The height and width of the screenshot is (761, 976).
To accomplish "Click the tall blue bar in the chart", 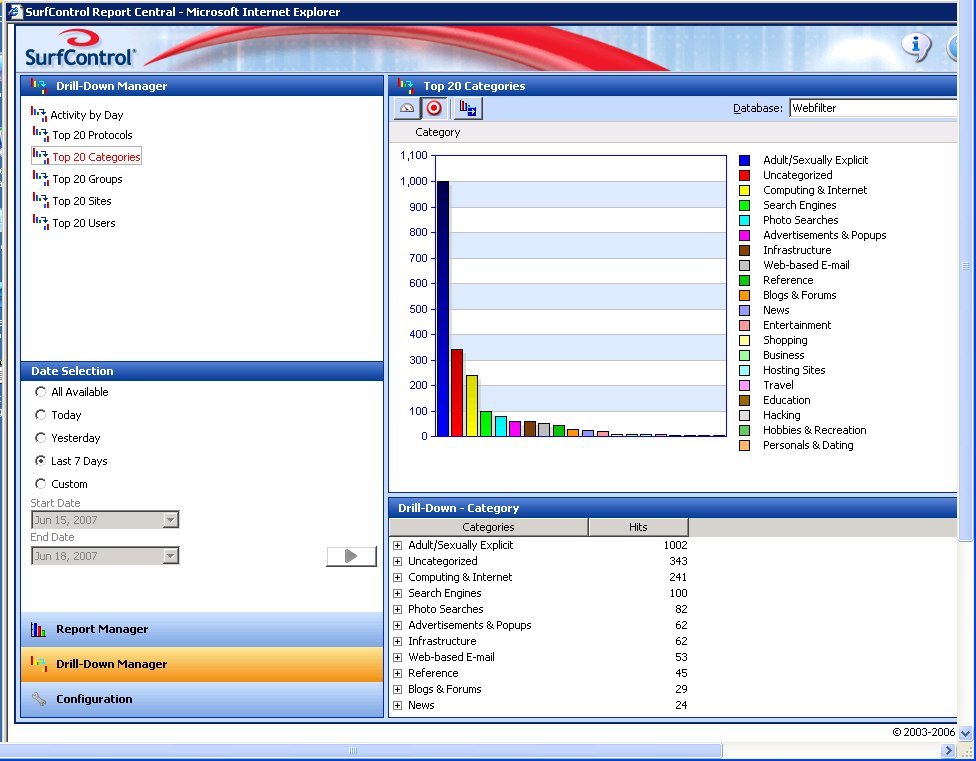I will coord(443,309).
